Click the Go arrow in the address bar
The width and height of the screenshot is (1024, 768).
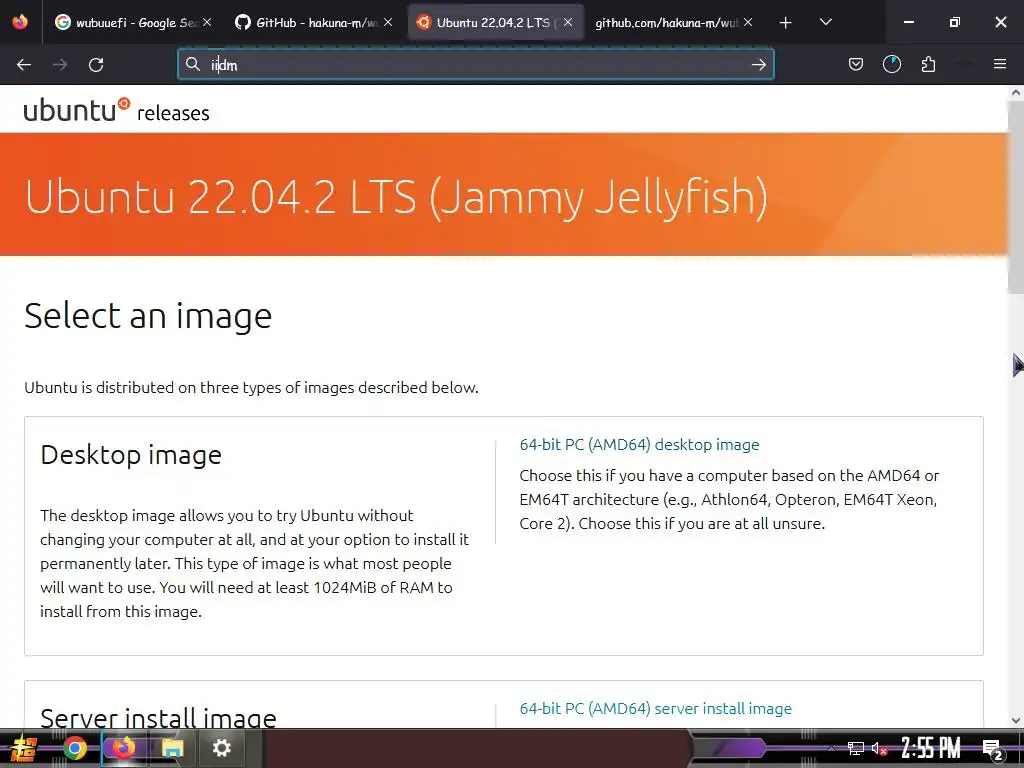pos(758,64)
